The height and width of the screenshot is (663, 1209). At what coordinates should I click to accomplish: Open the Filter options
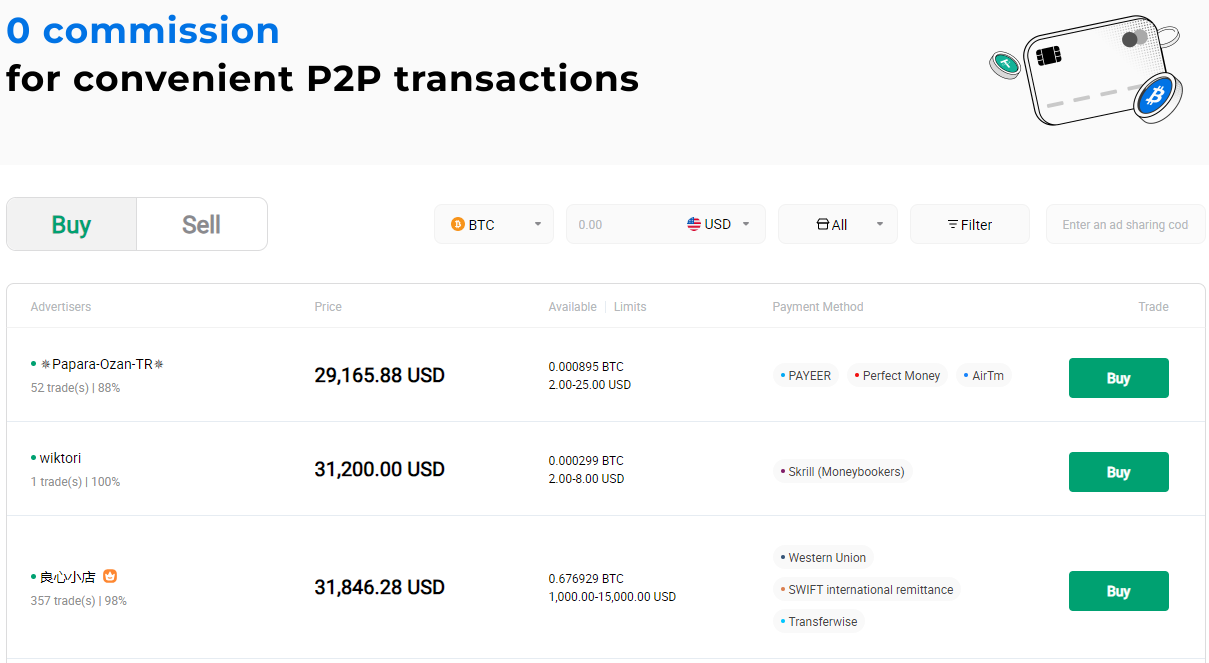[x=969, y=224]
